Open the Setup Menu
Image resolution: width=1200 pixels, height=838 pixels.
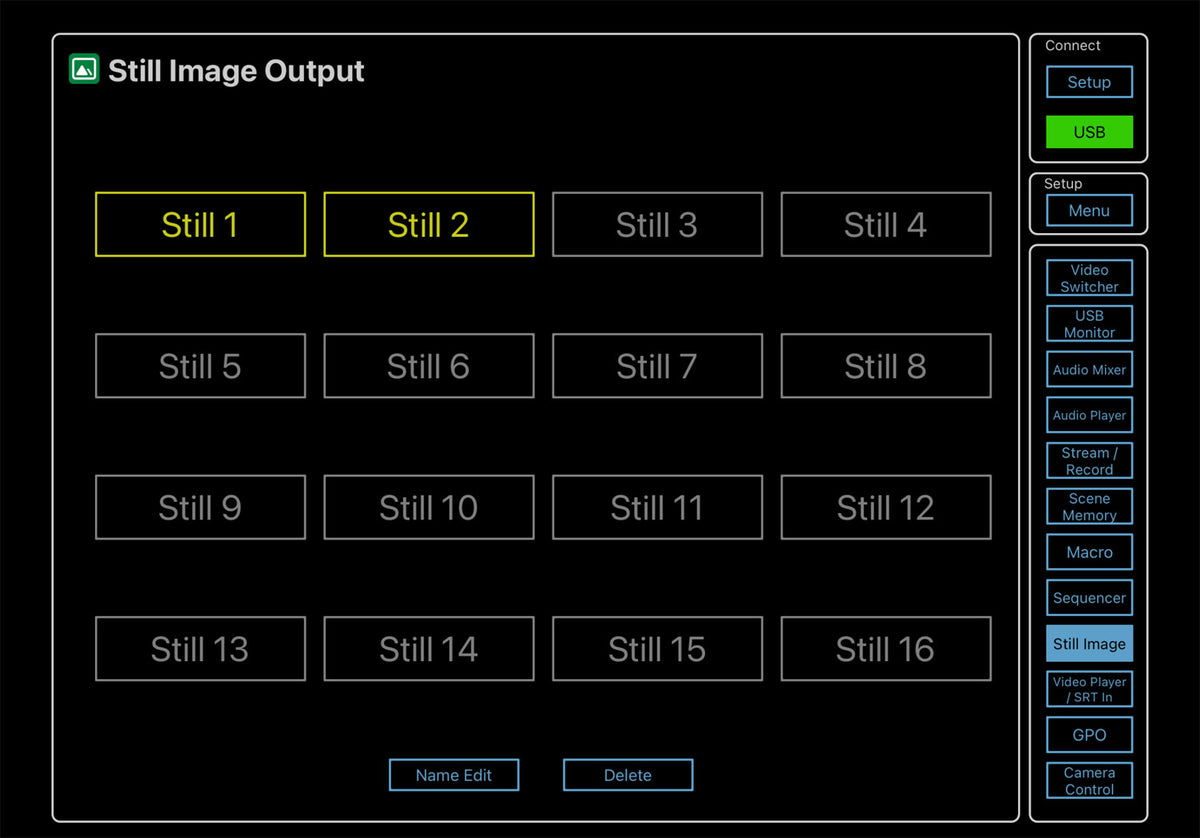(1089, 211)
